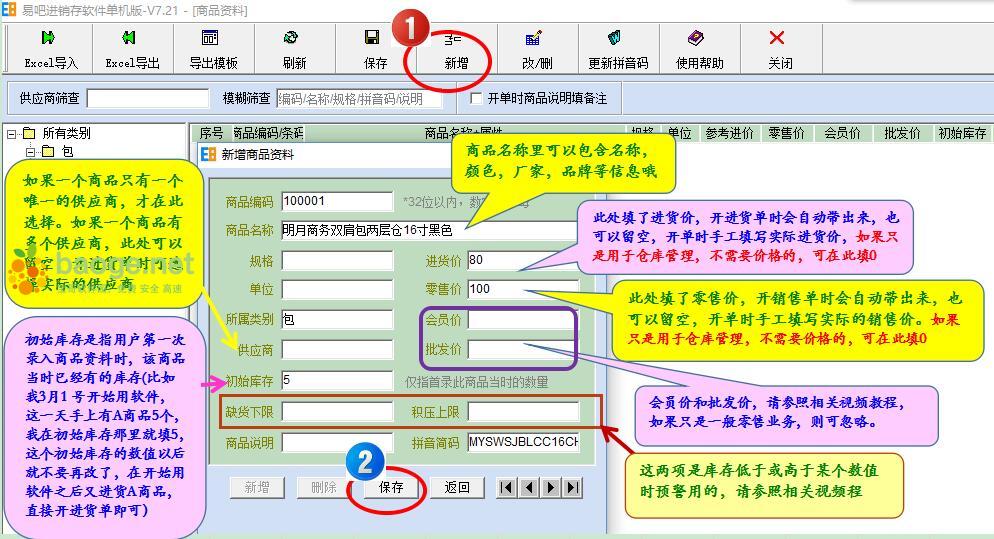Go to next record arrow button
994x539 pixels.
click(x=550, y=487)
